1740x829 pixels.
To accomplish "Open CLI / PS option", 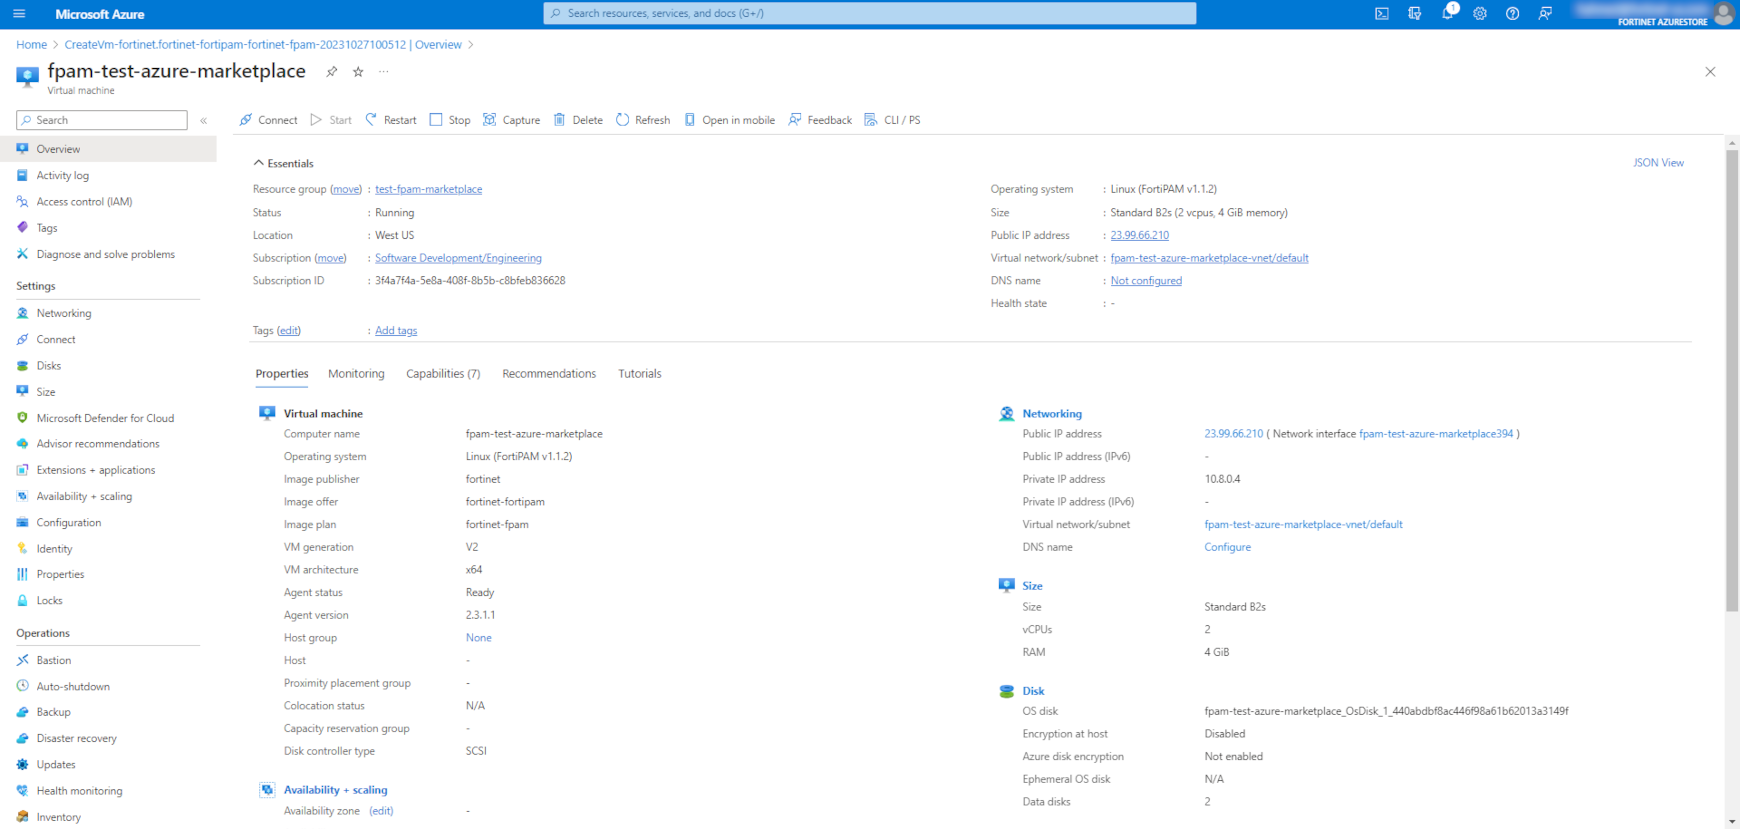I will click(x=892, y=120).
